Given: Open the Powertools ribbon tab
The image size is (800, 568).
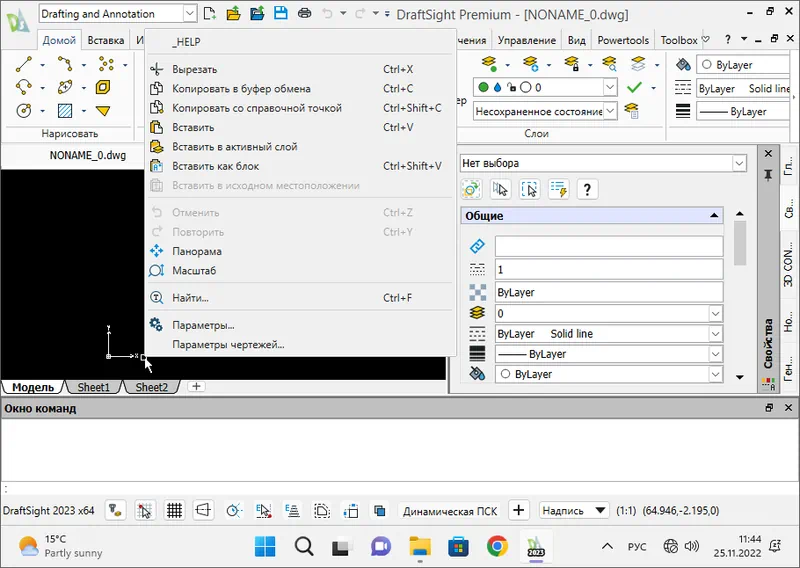Looking at the screenshot, I should 623,40.
